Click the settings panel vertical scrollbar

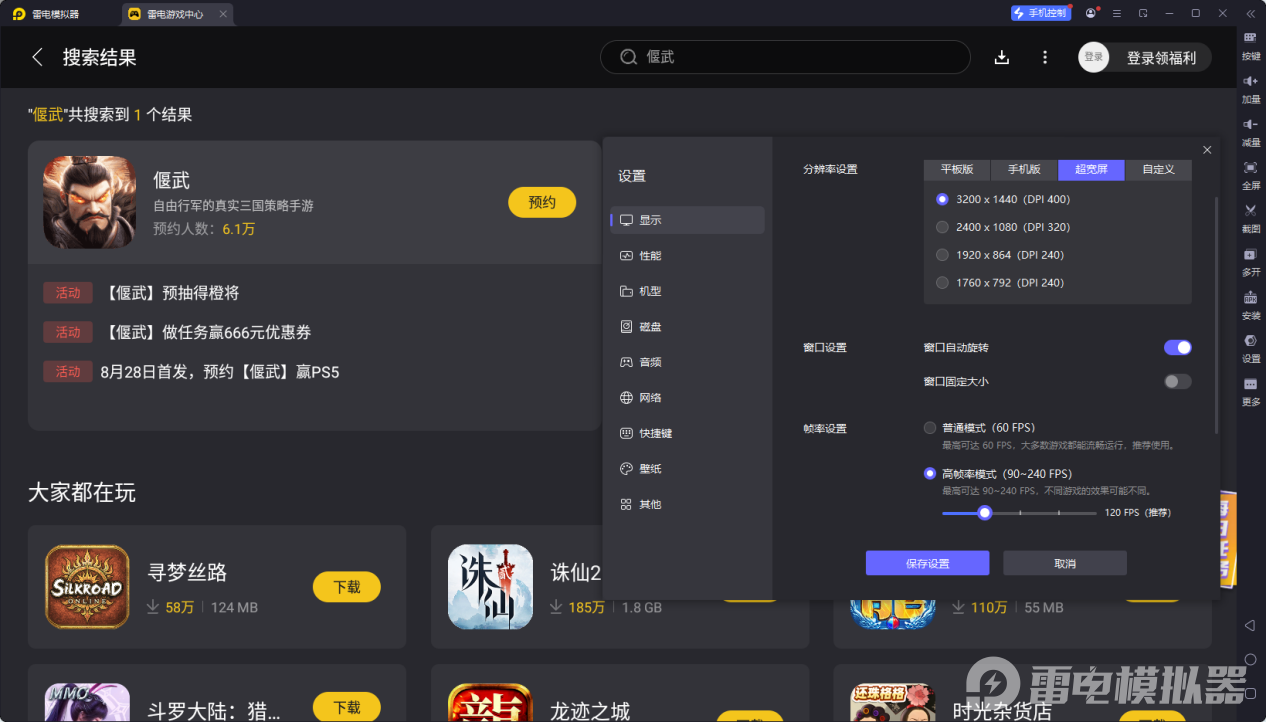(1217, 315)
